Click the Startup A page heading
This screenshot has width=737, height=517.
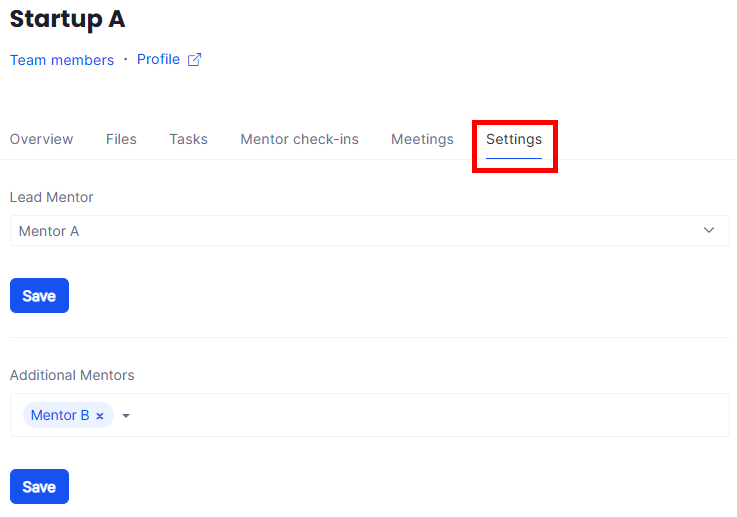(x=67, y=19)
